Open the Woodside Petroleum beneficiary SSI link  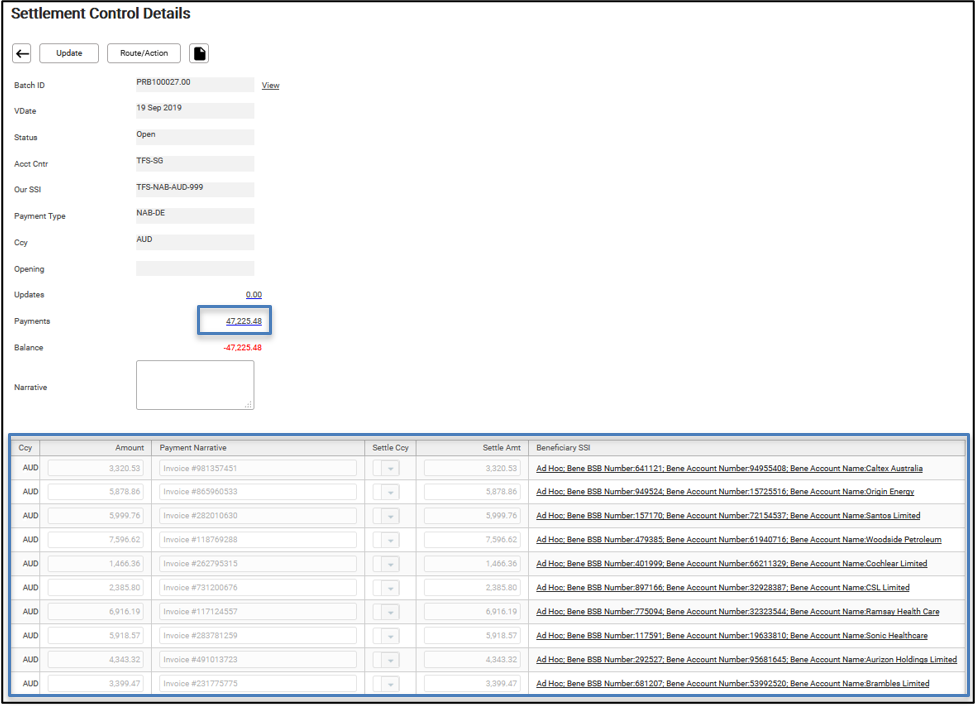738,540
